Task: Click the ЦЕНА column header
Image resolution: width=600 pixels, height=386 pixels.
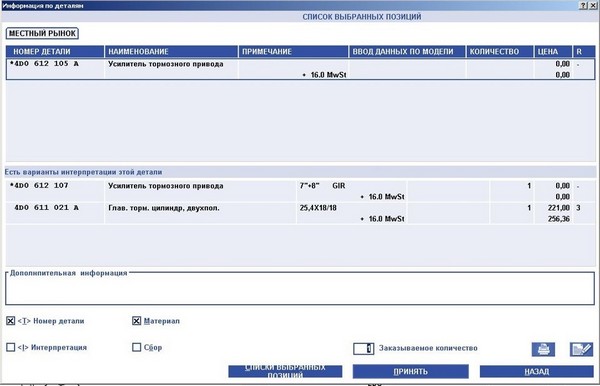Action: [553, 52]
